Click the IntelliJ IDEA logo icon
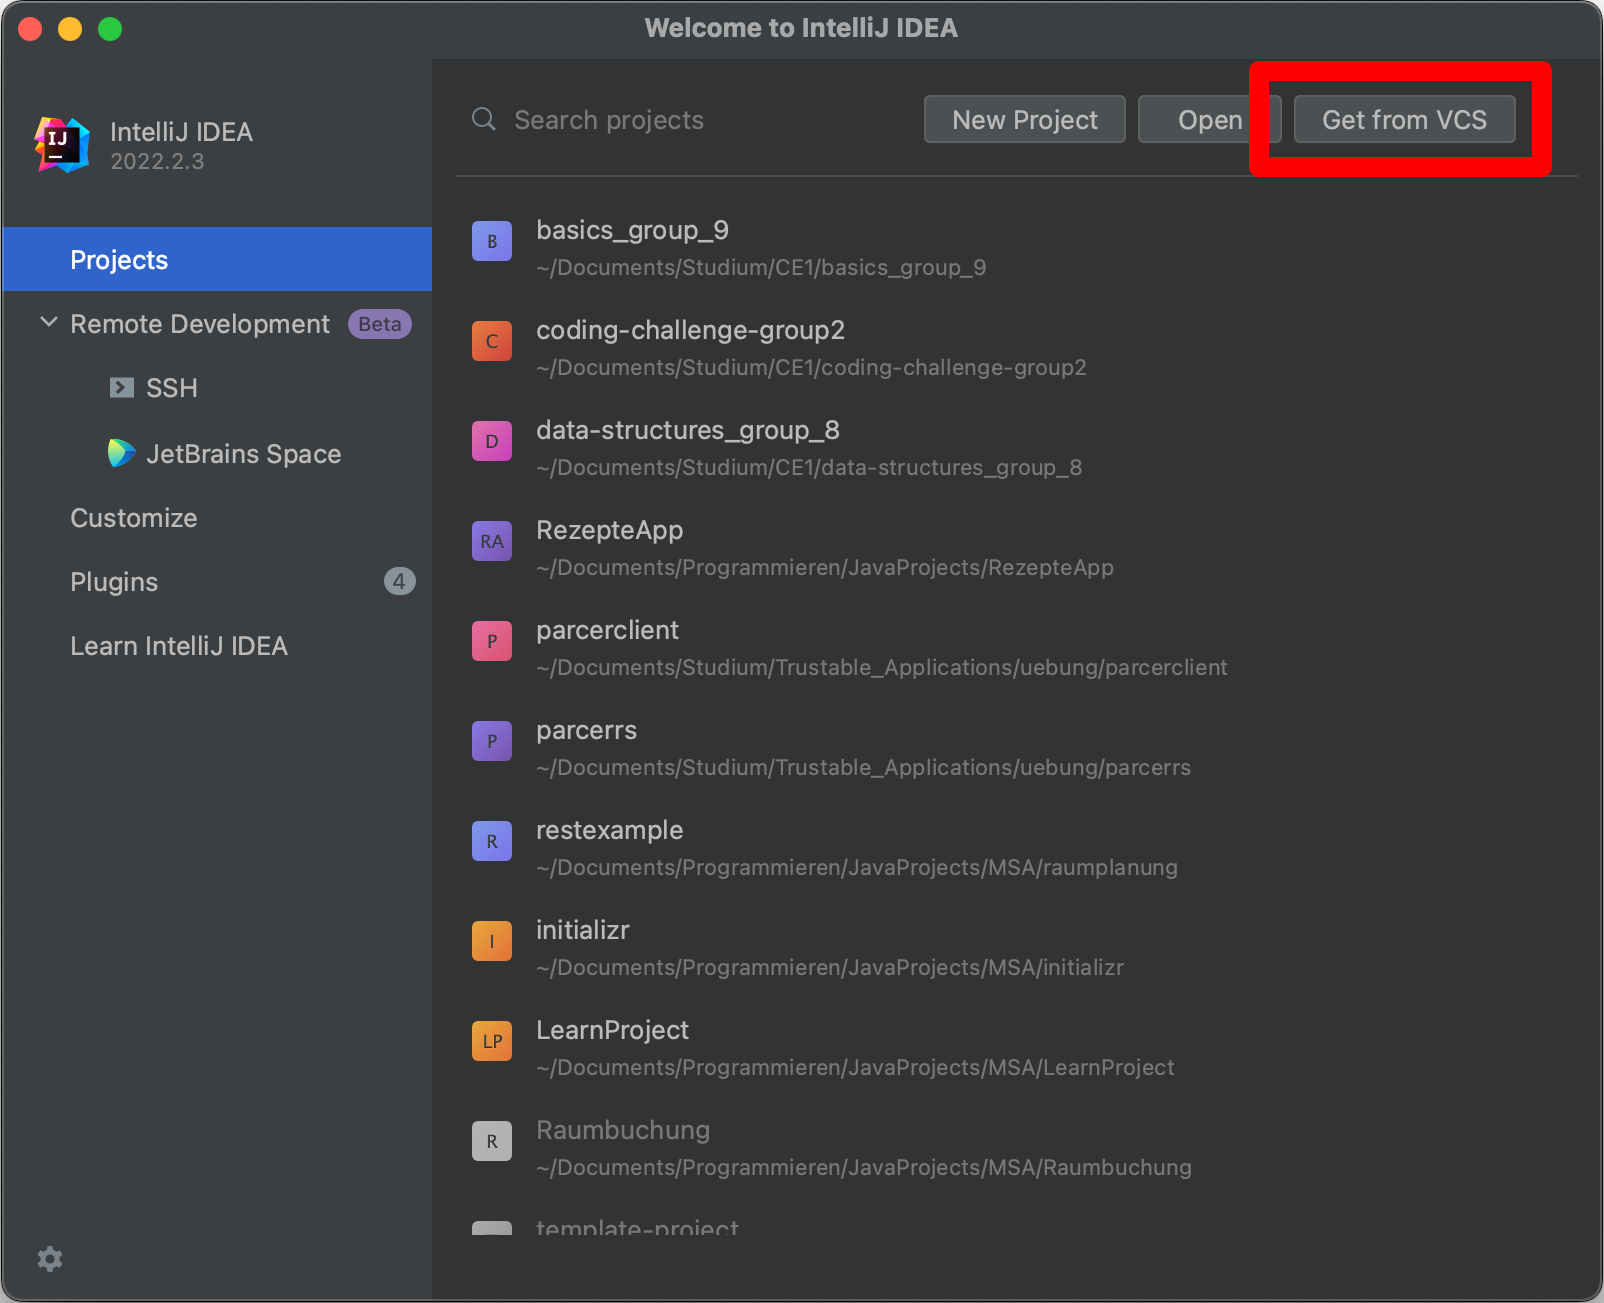The height and width of the screenshot is (1303, 1604). [62, 145]
